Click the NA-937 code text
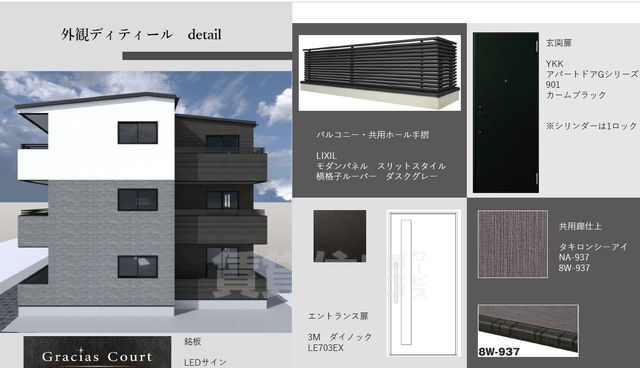 [x=574, y=257]
